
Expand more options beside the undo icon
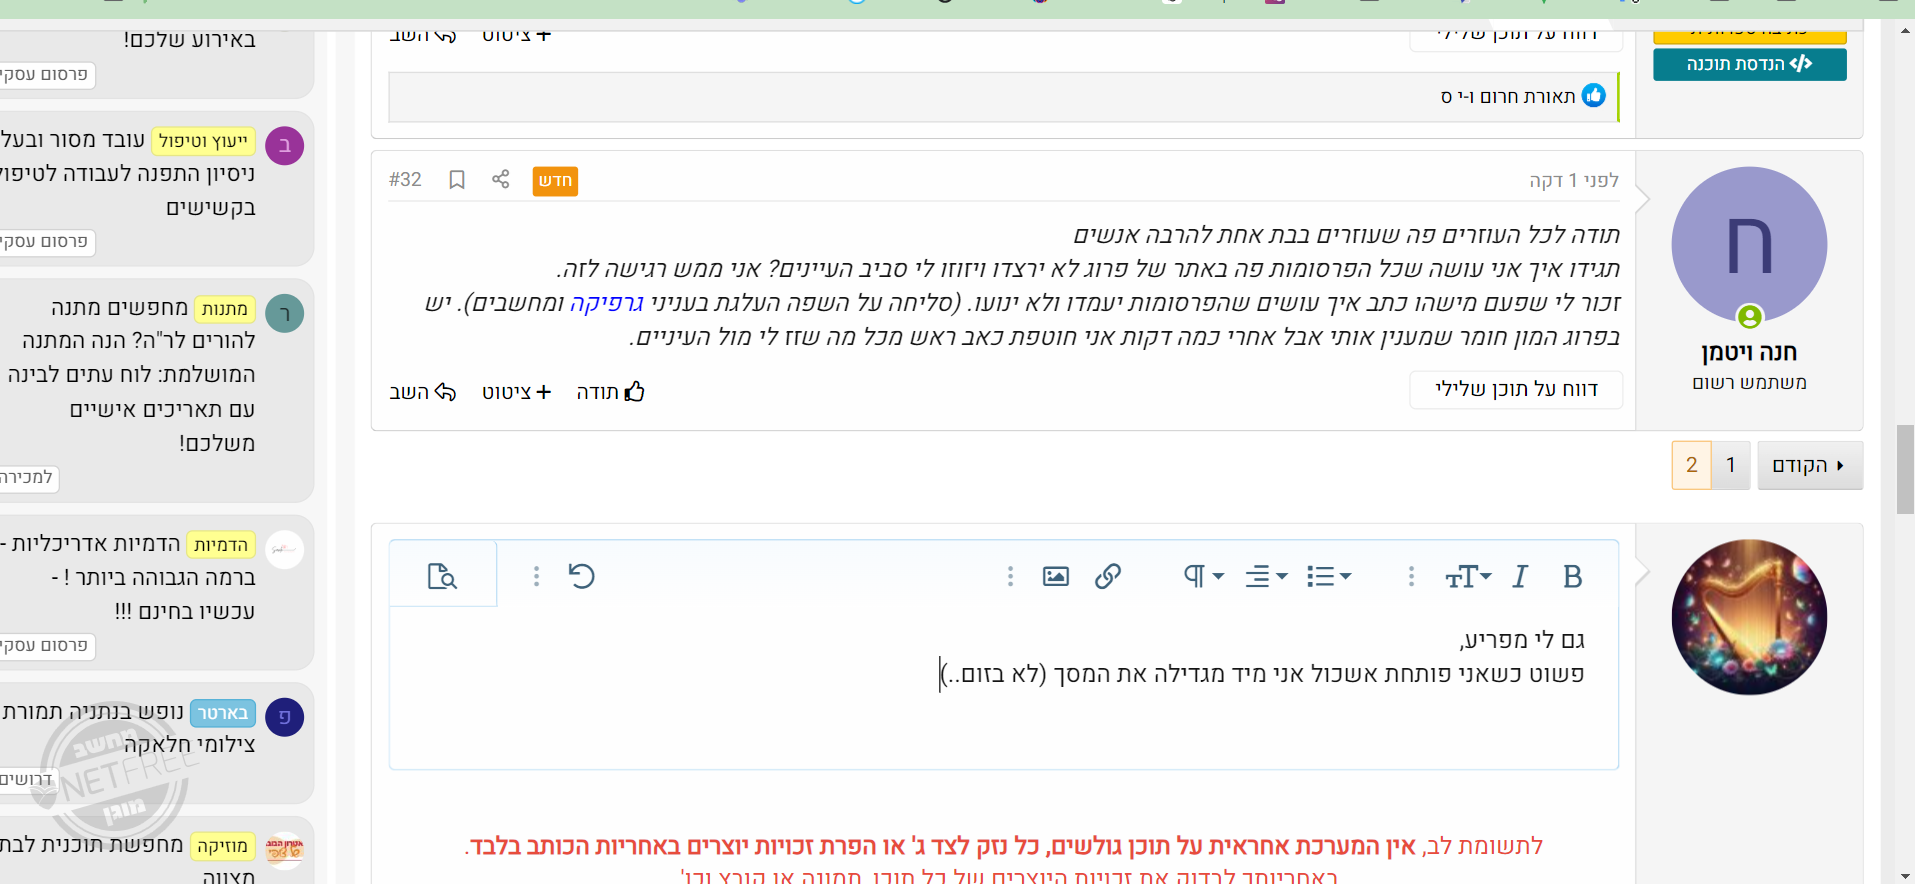pyautogui.click(x=536, y=577)
